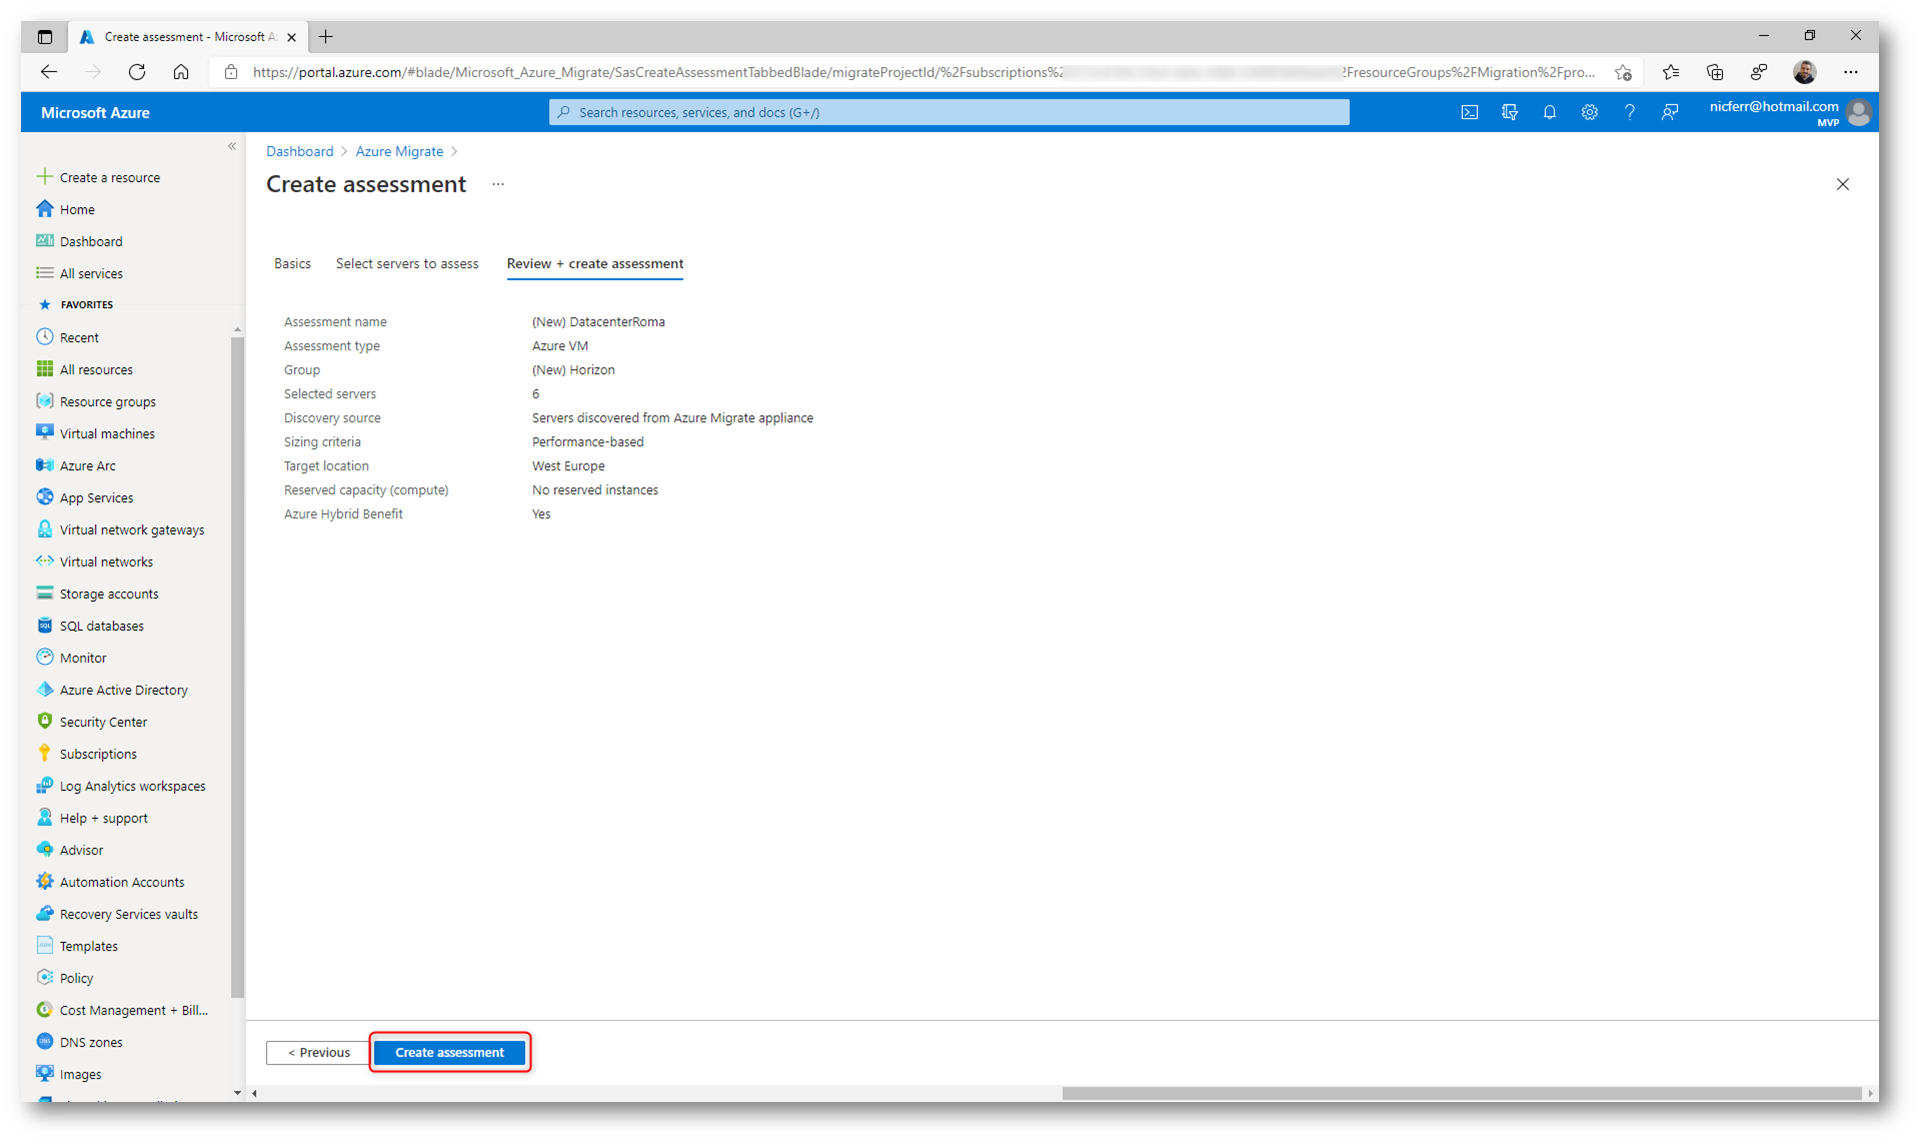Close the Create assessment blade
Screen dimensions: 1921x1144
(1842, 184)
